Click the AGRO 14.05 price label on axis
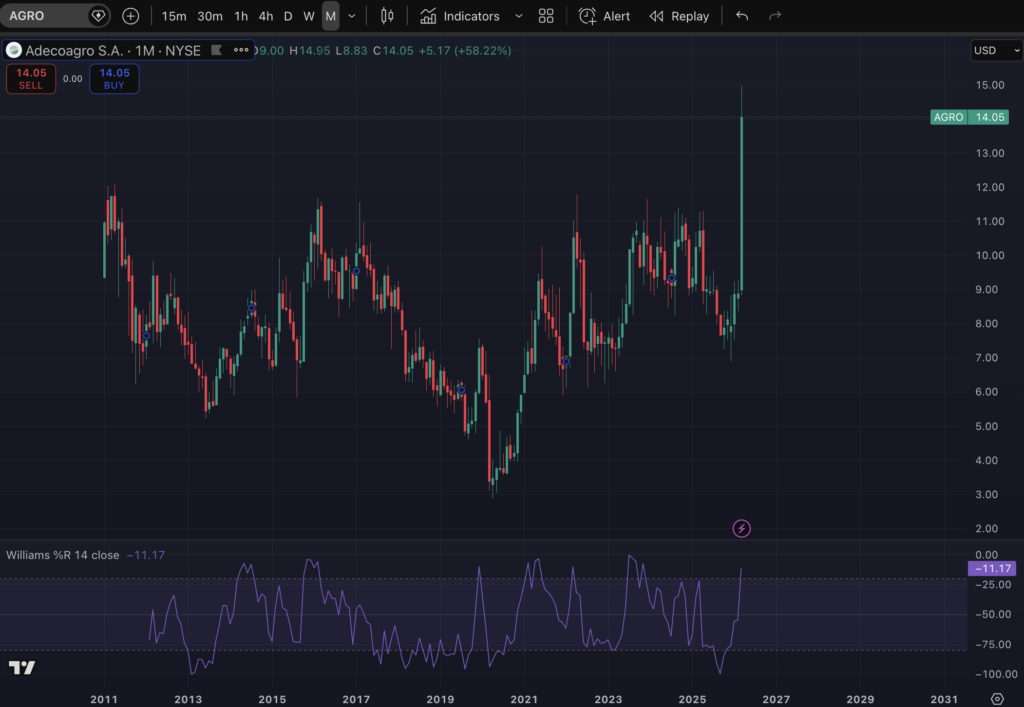The image size is (1024, 707). [x=969, y=117]
